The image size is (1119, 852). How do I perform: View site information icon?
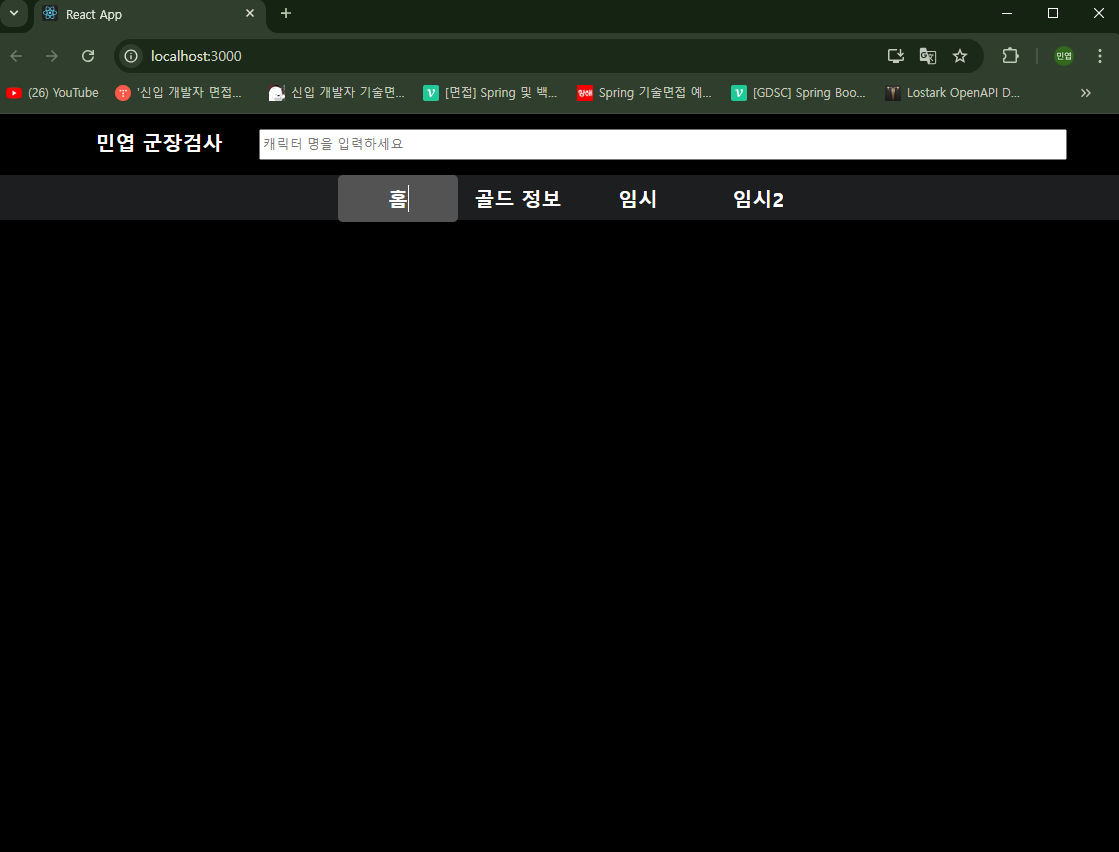click(131, 56)
